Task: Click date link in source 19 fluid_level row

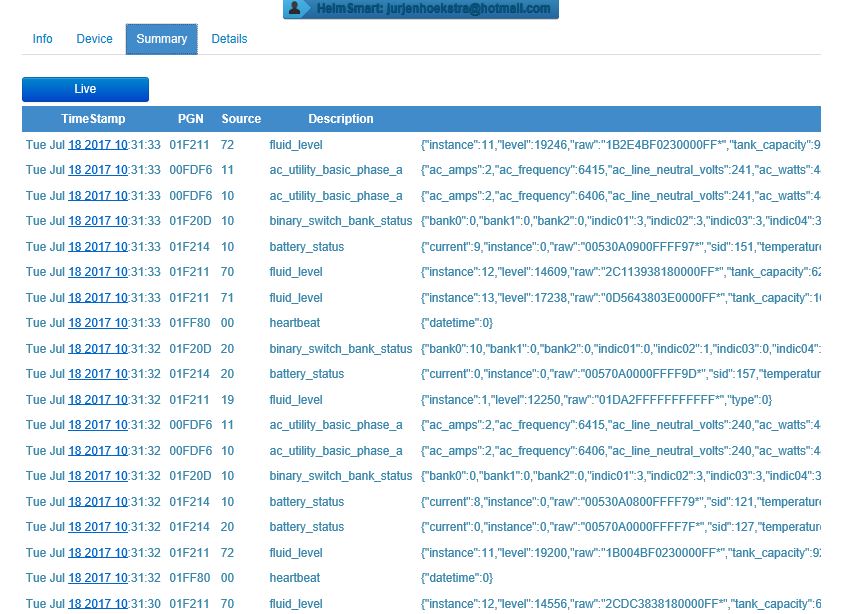Action: pos(97,400)
